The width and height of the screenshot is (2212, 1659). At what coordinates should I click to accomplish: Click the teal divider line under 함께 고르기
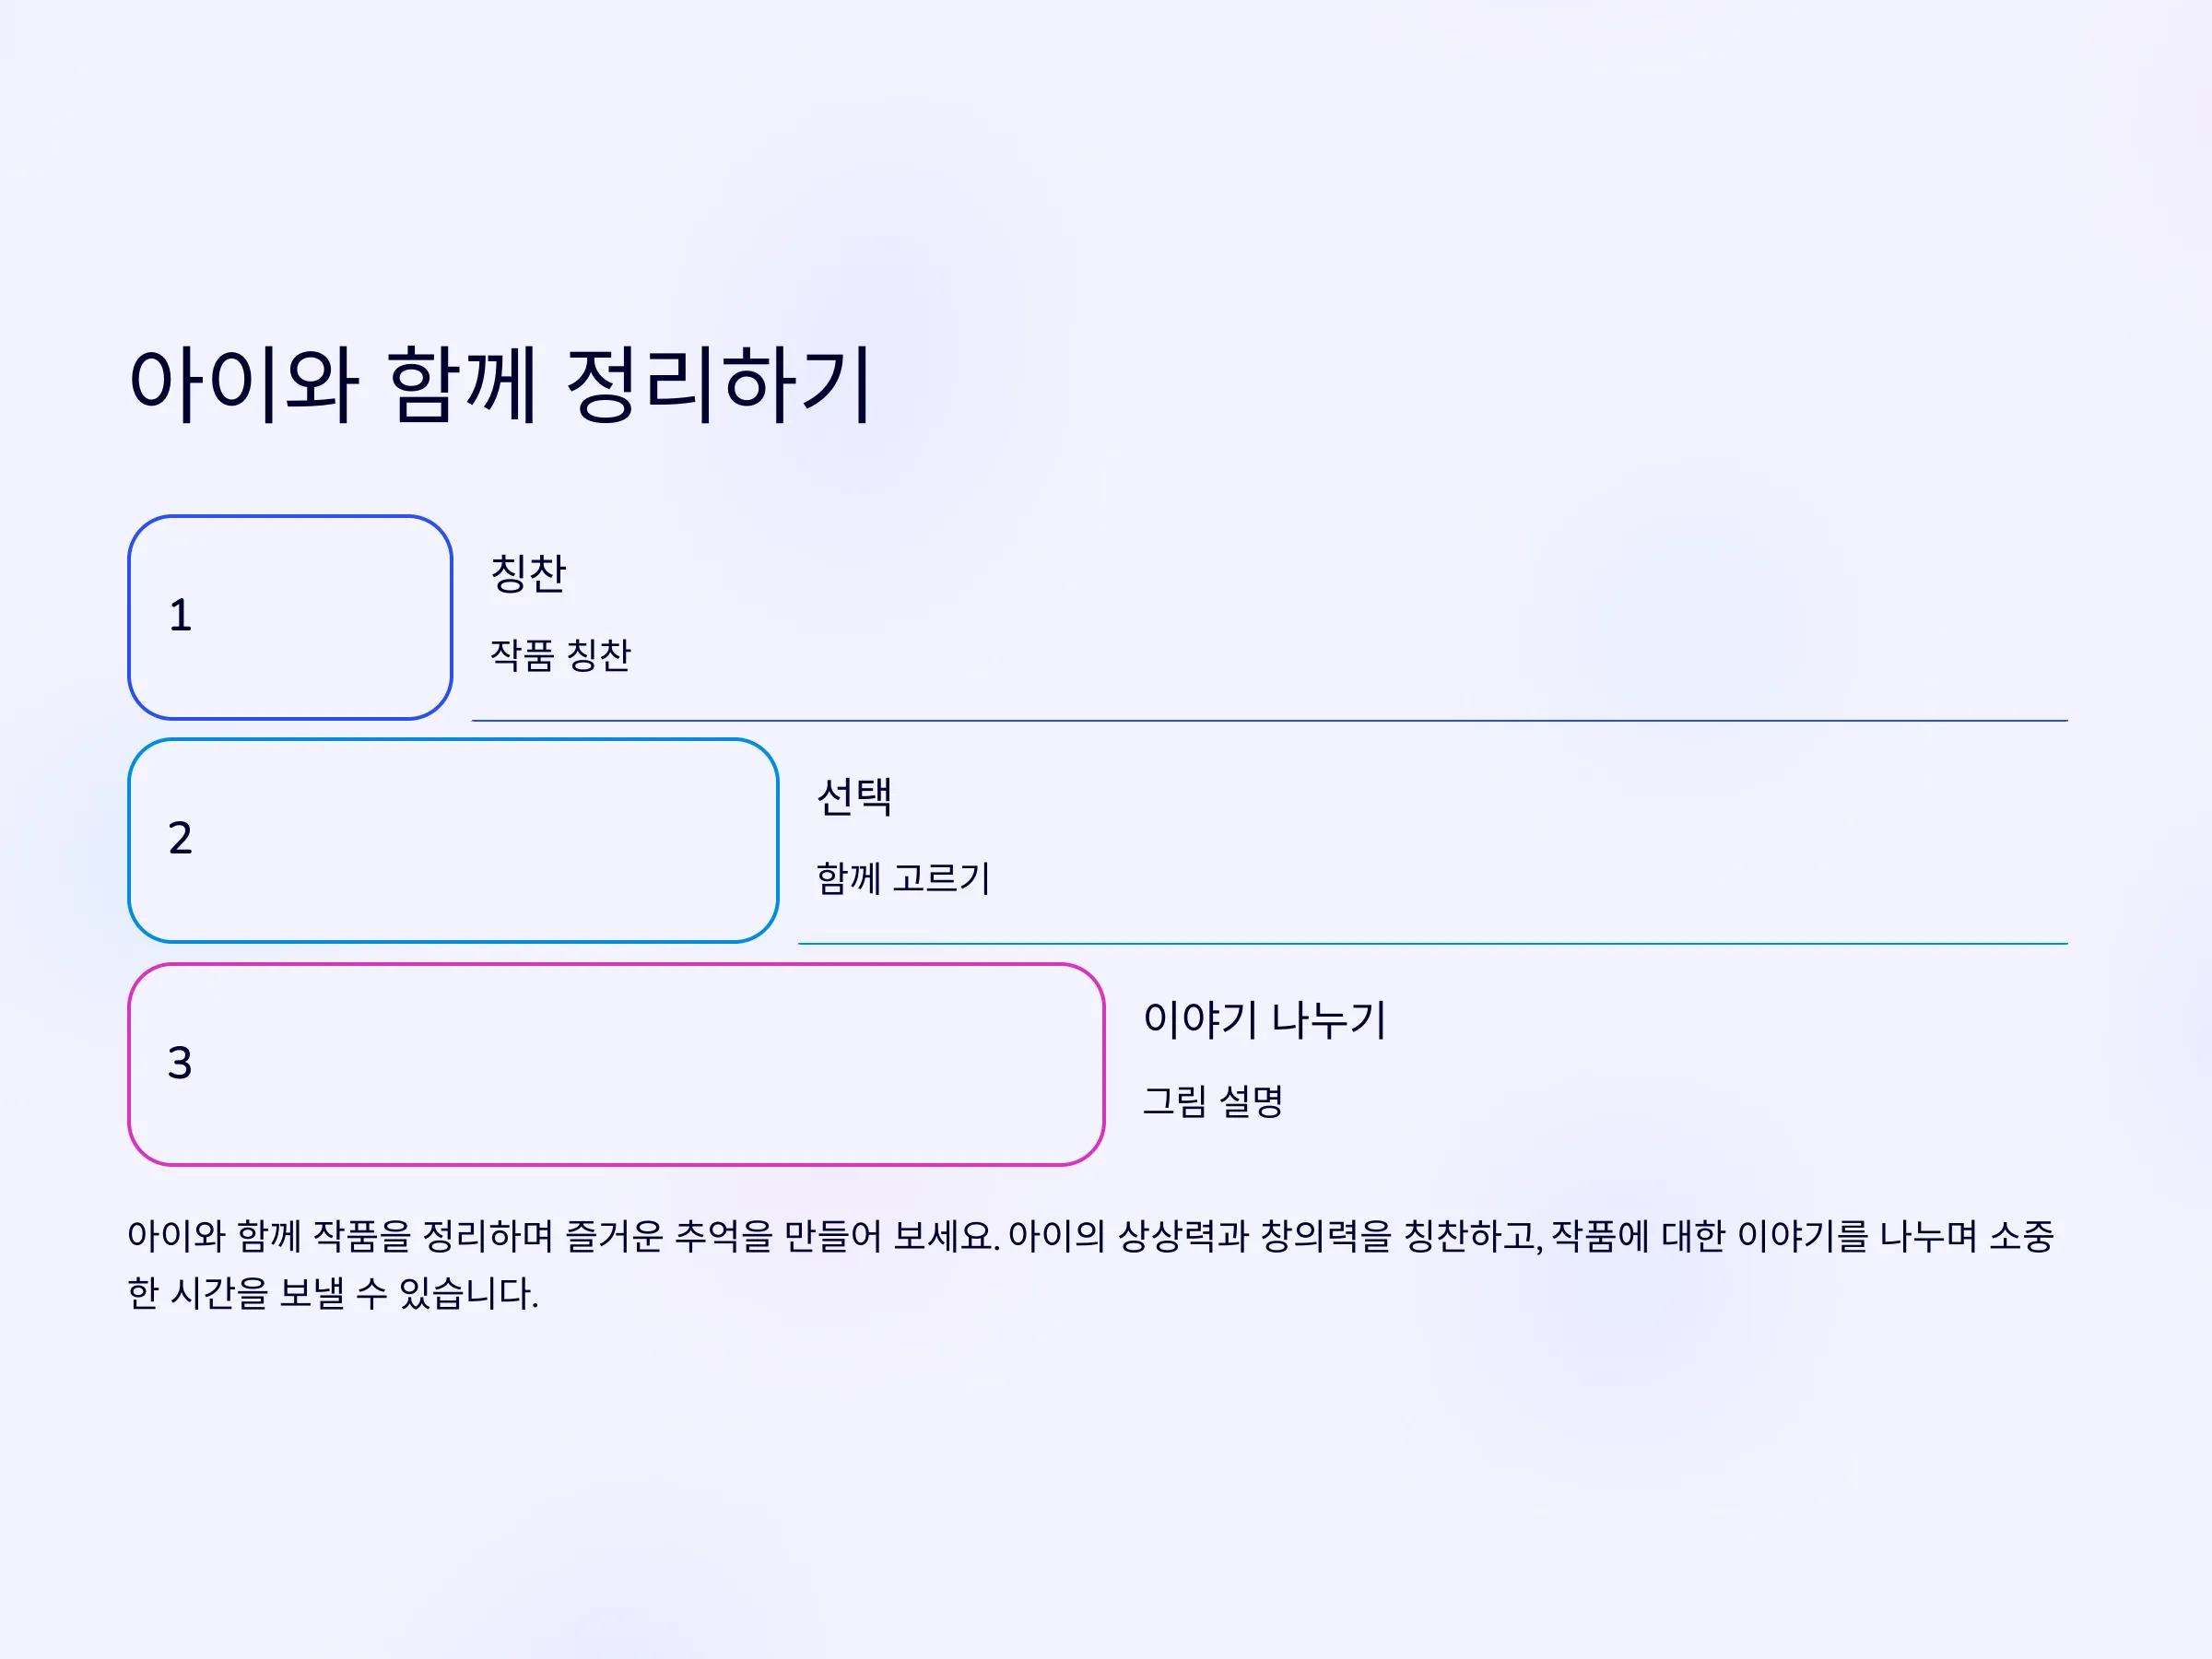(1432, 943)
